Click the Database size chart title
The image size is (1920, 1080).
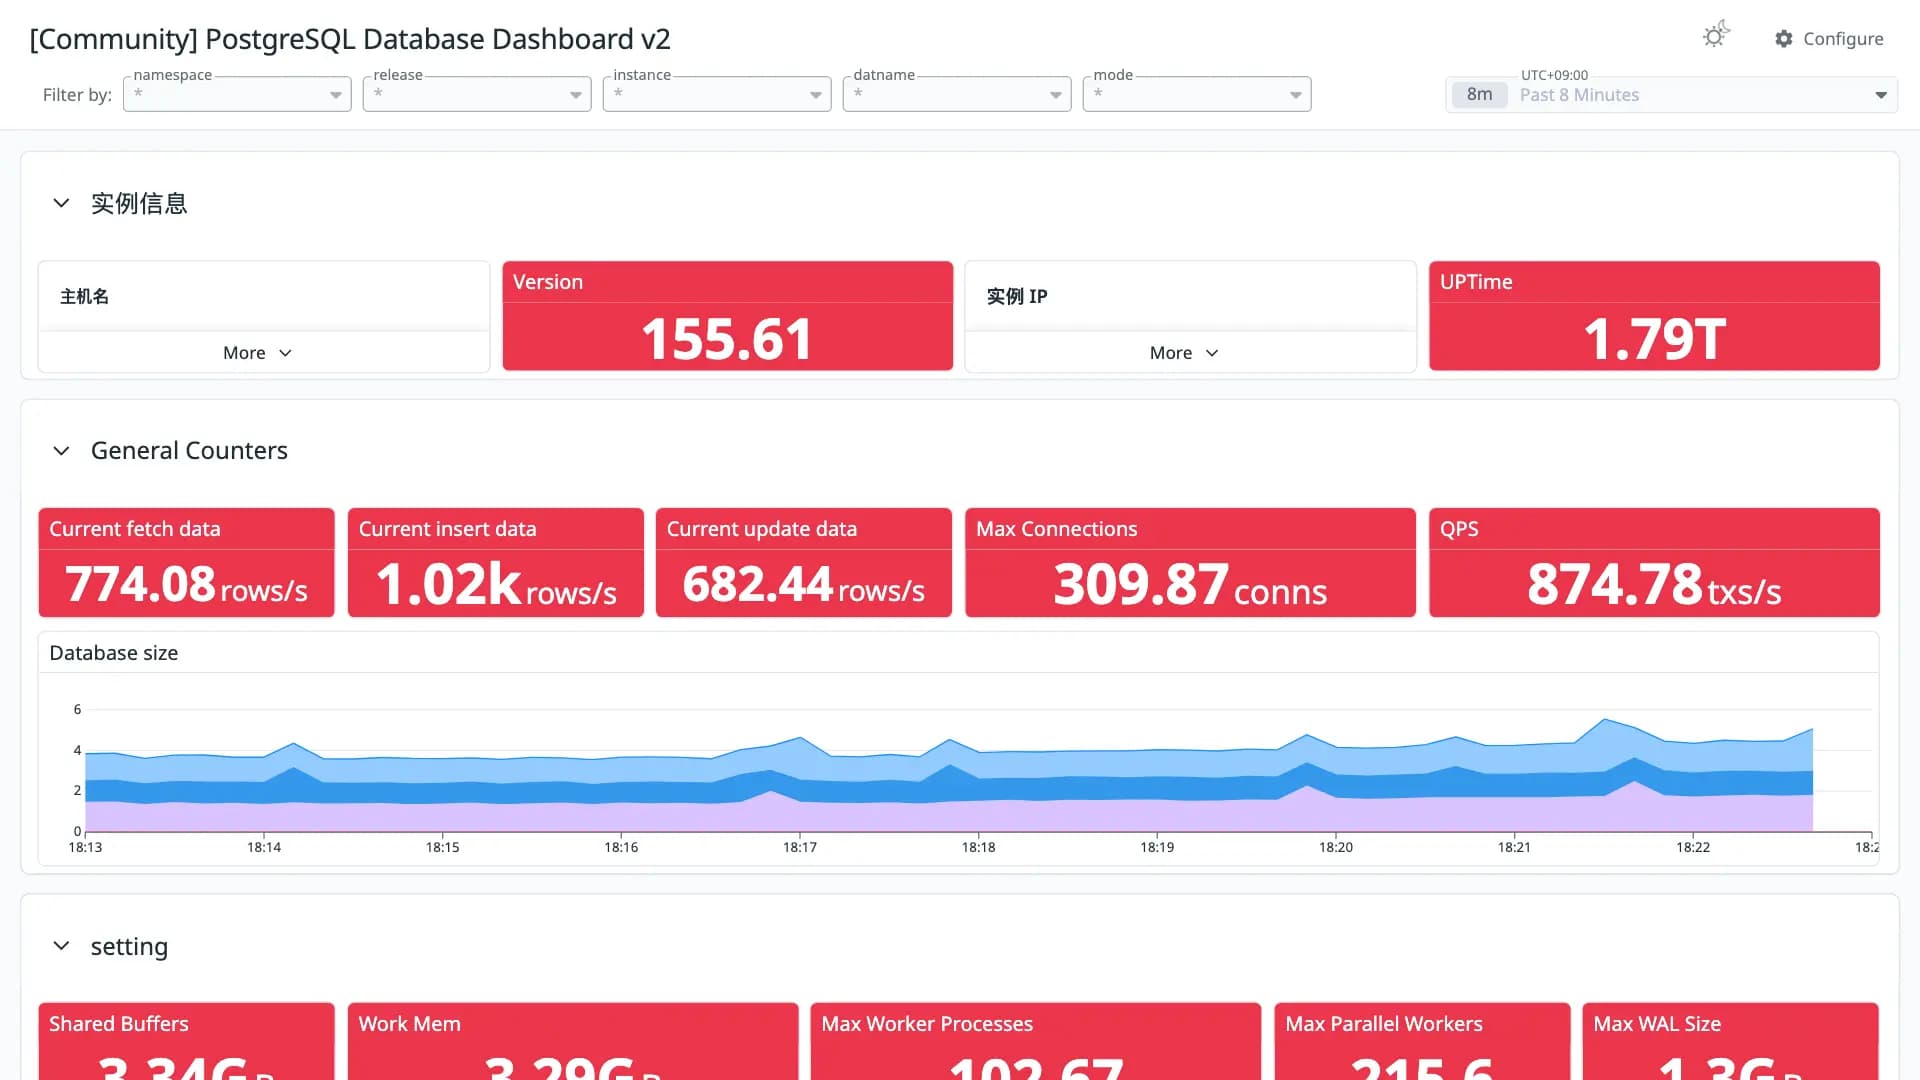click(114, 653)
